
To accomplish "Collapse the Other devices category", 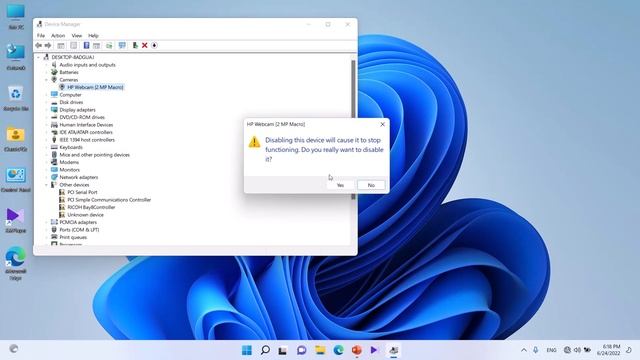I will (47, 184).
